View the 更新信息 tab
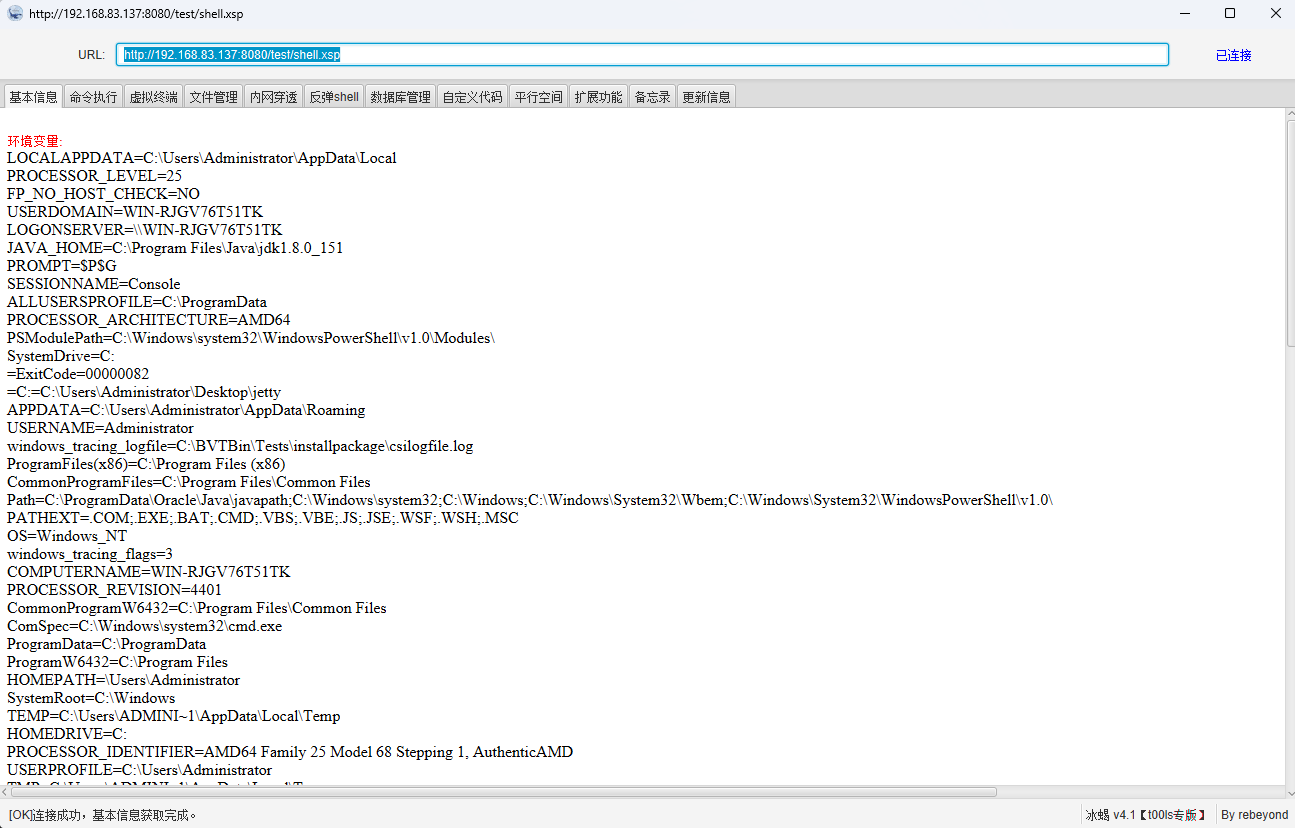The height and width of the screenshot is (828, 1295). 706,97
